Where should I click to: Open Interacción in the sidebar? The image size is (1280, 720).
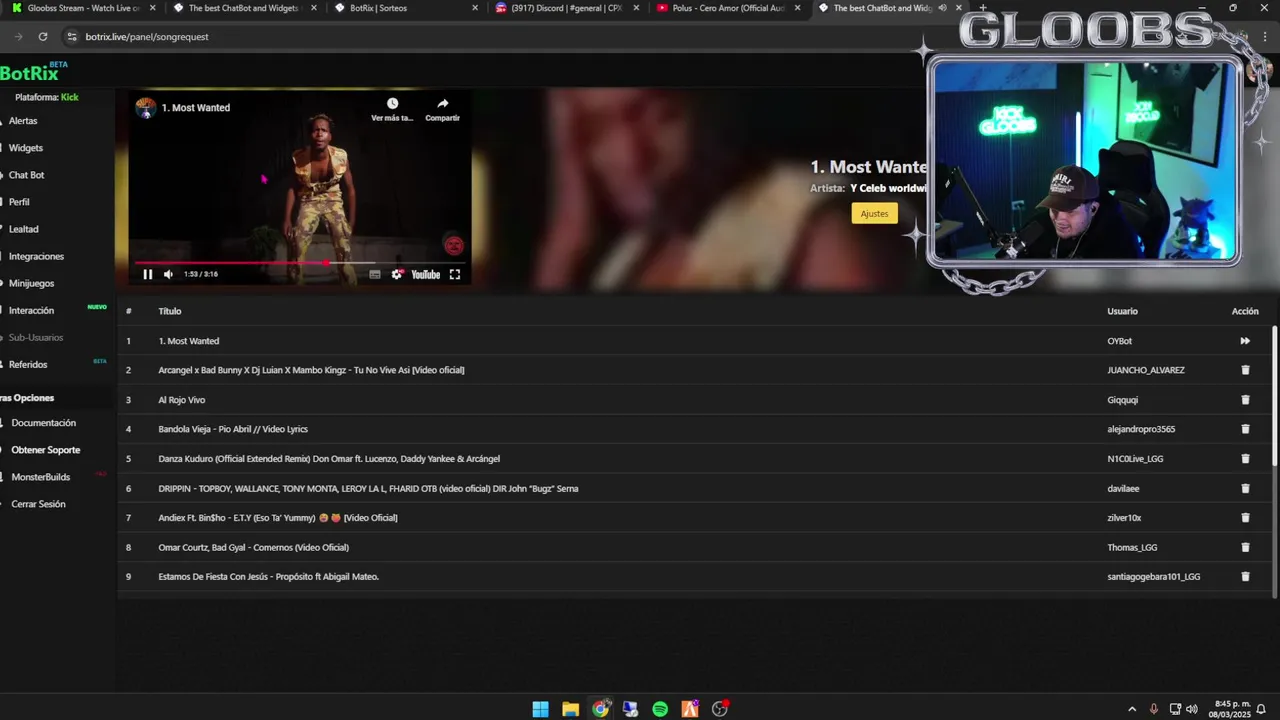31,311
